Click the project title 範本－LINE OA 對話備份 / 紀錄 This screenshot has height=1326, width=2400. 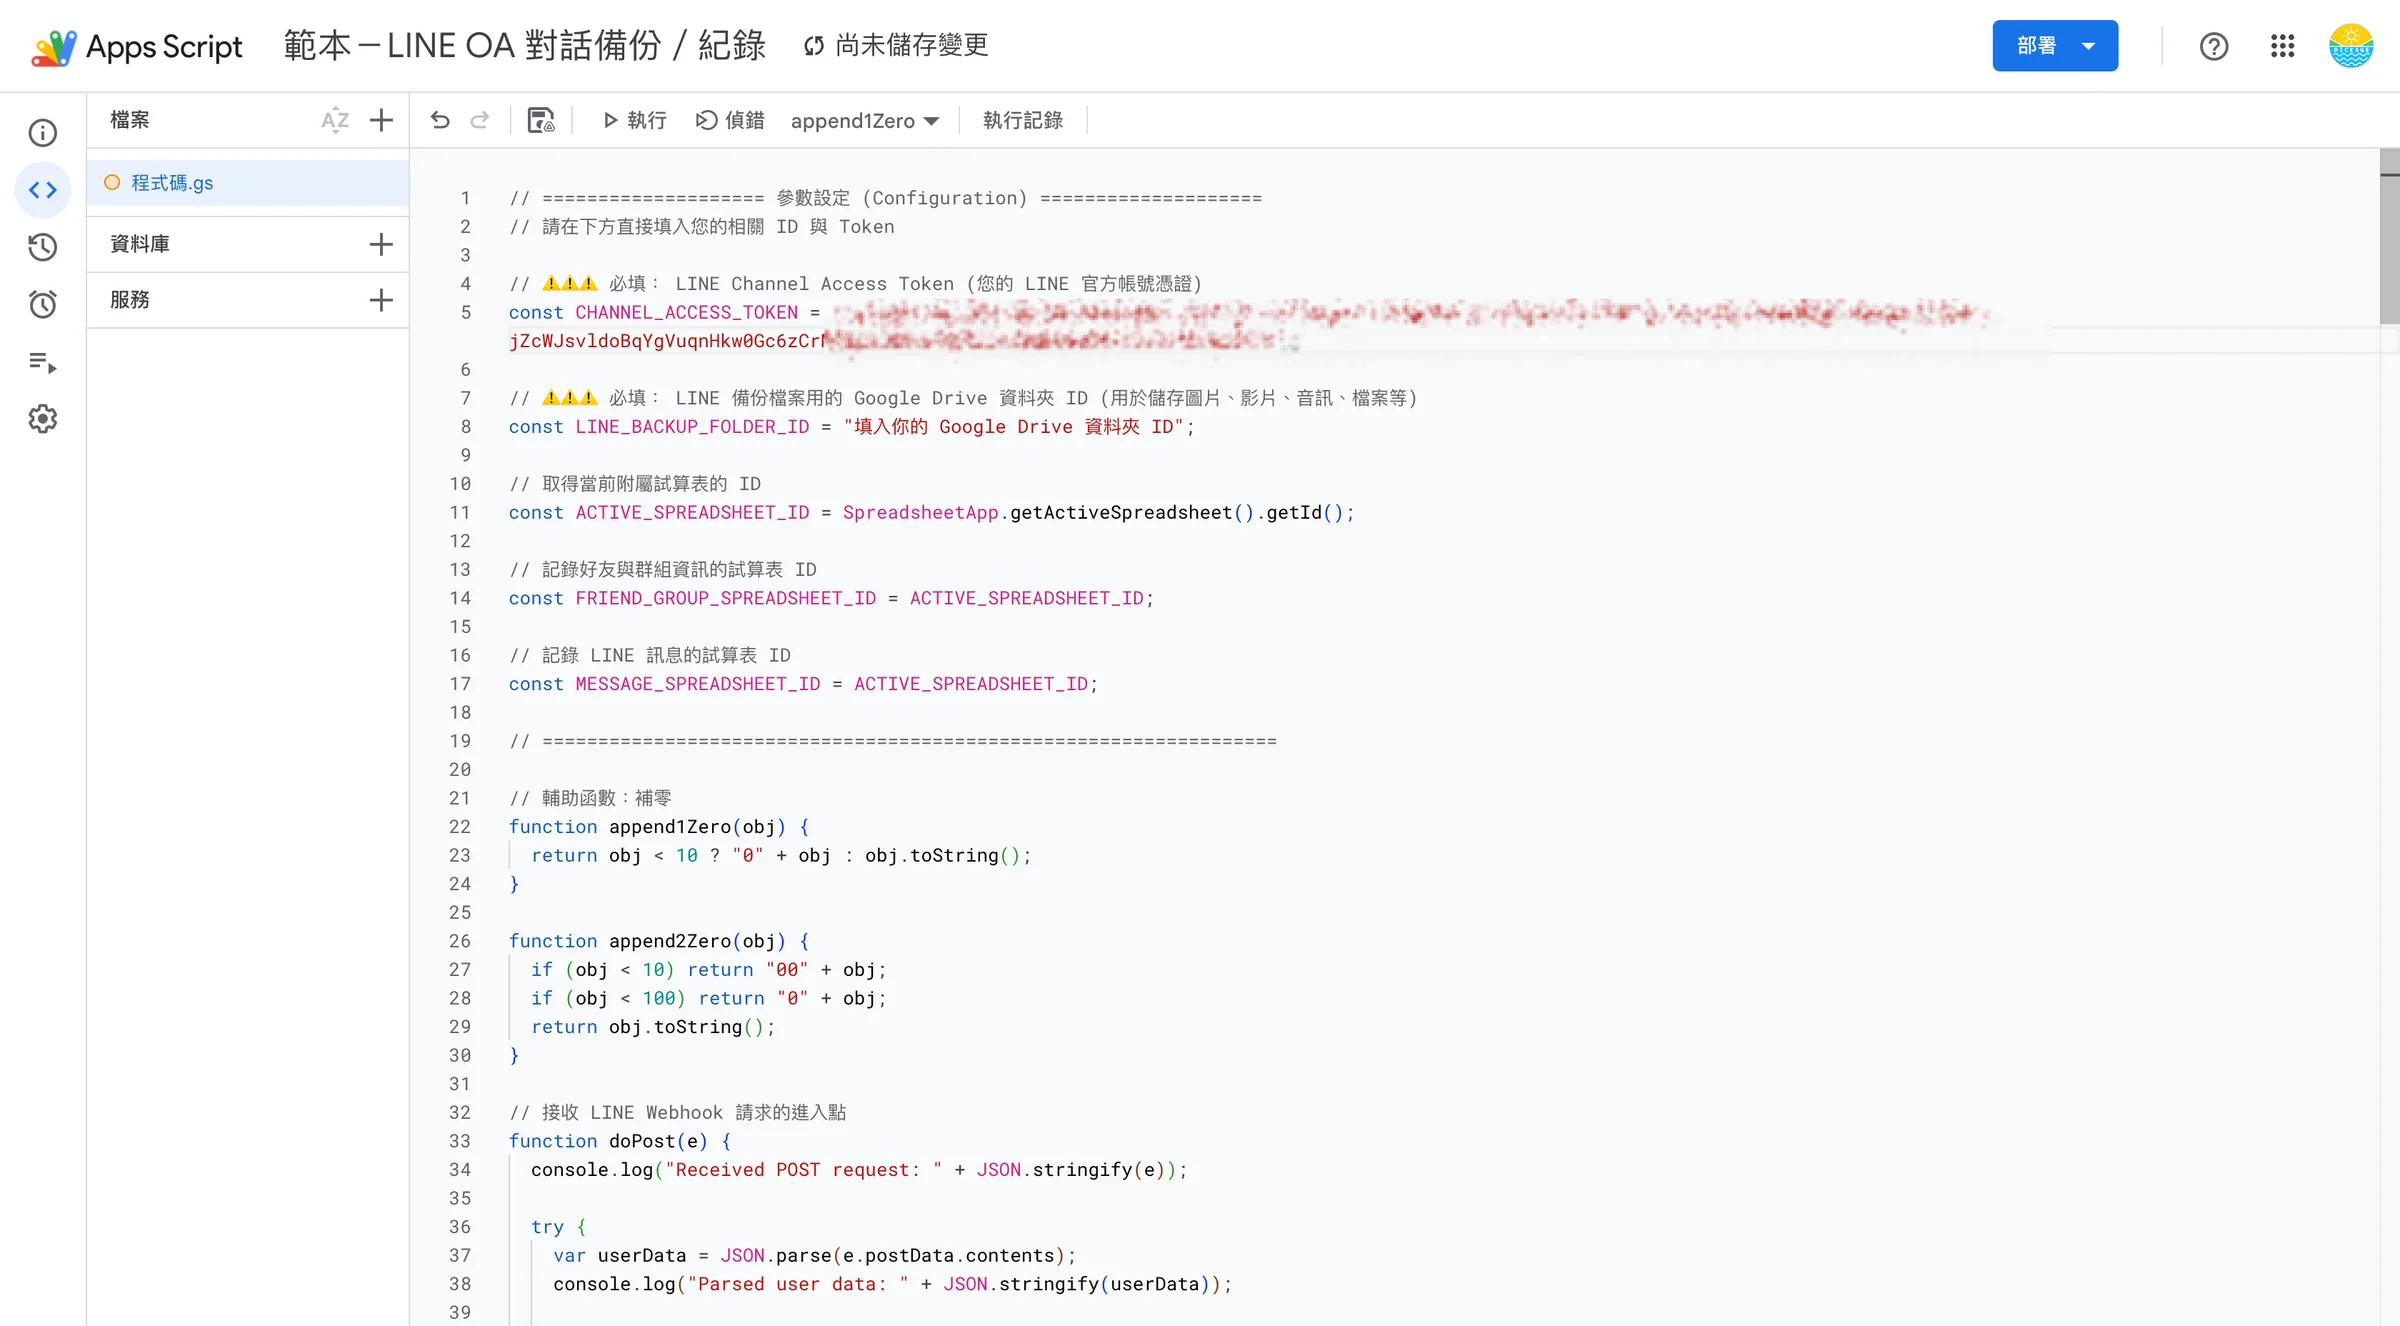(x=525, y=46)
